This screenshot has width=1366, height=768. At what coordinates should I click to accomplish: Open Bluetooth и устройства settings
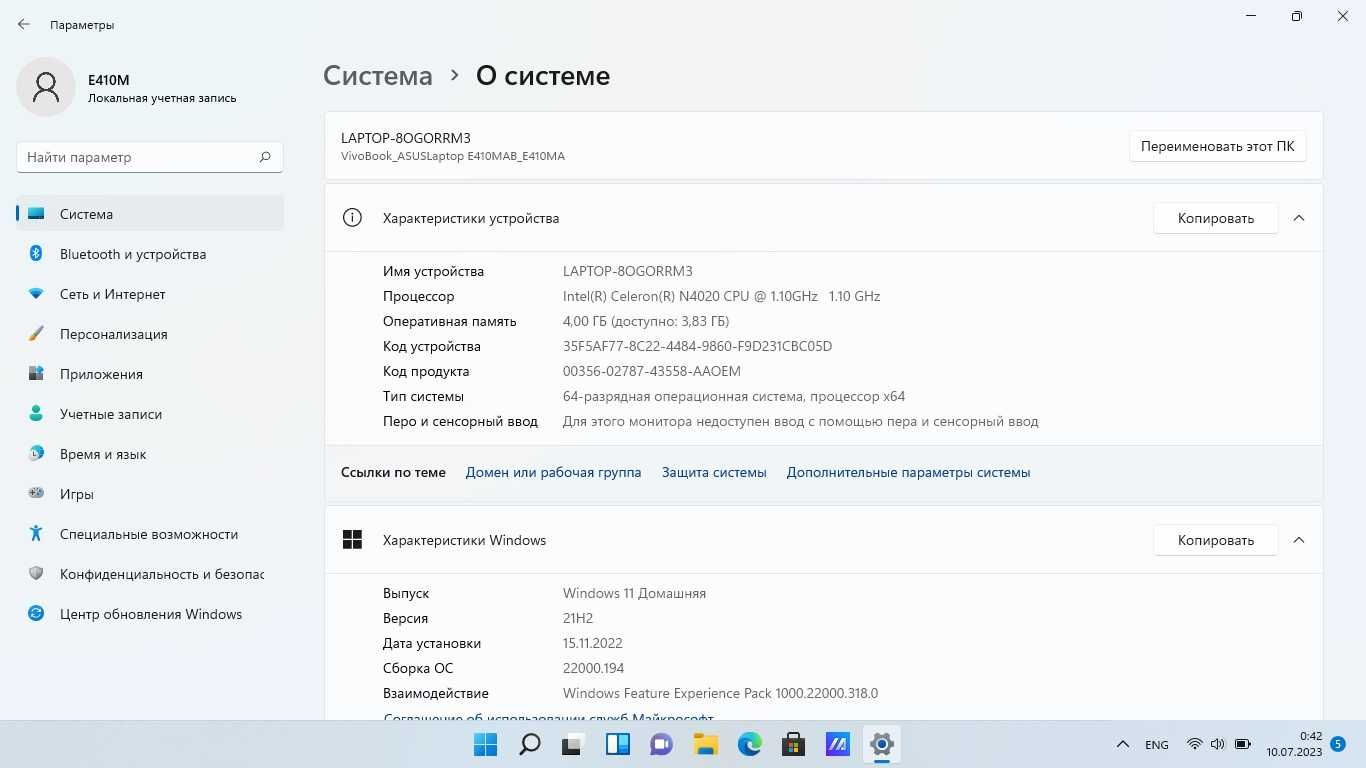tap(150, 254)
